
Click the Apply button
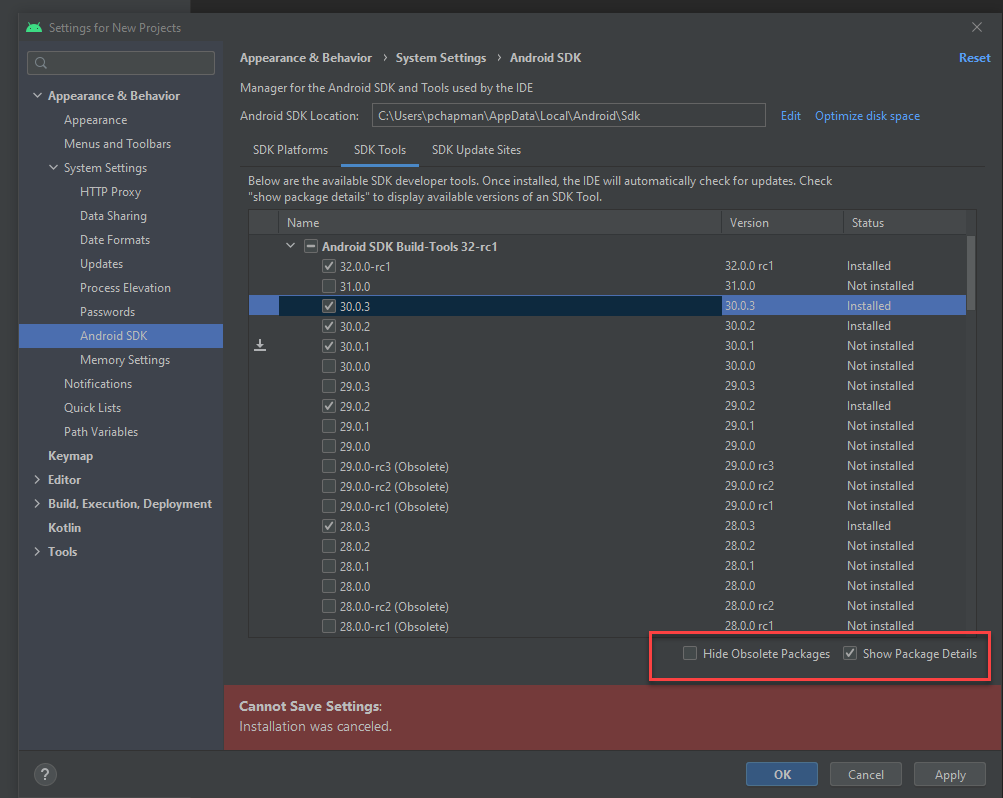pos(950,774)
